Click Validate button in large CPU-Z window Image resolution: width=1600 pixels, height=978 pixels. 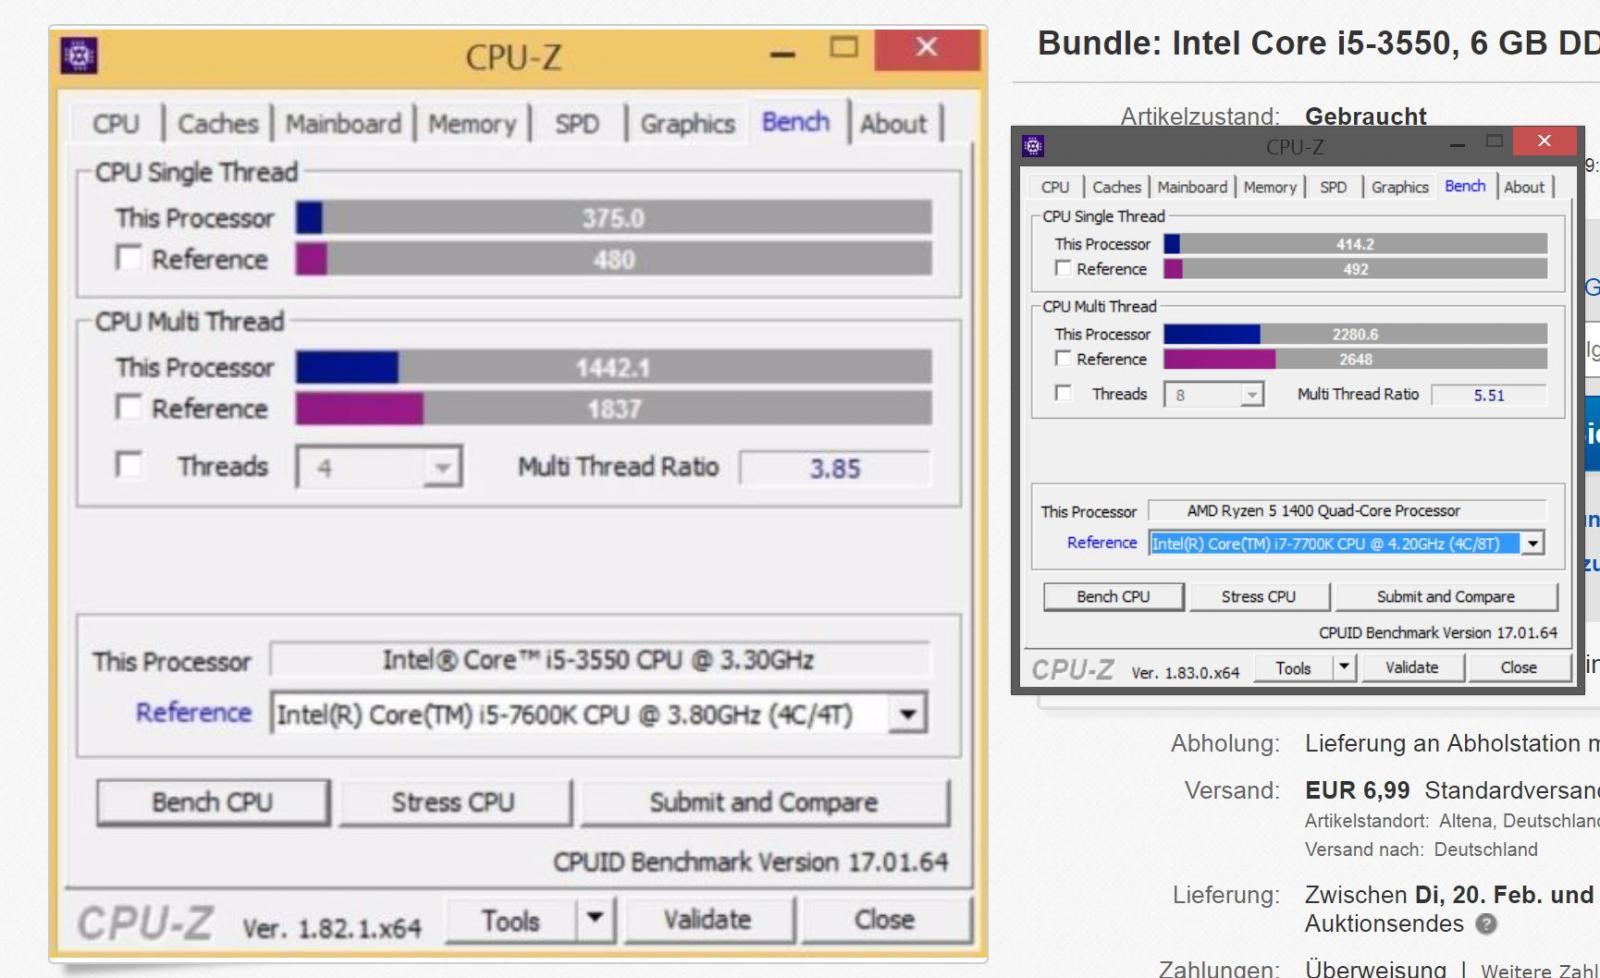pyautogui.click(x=708, y=919)
